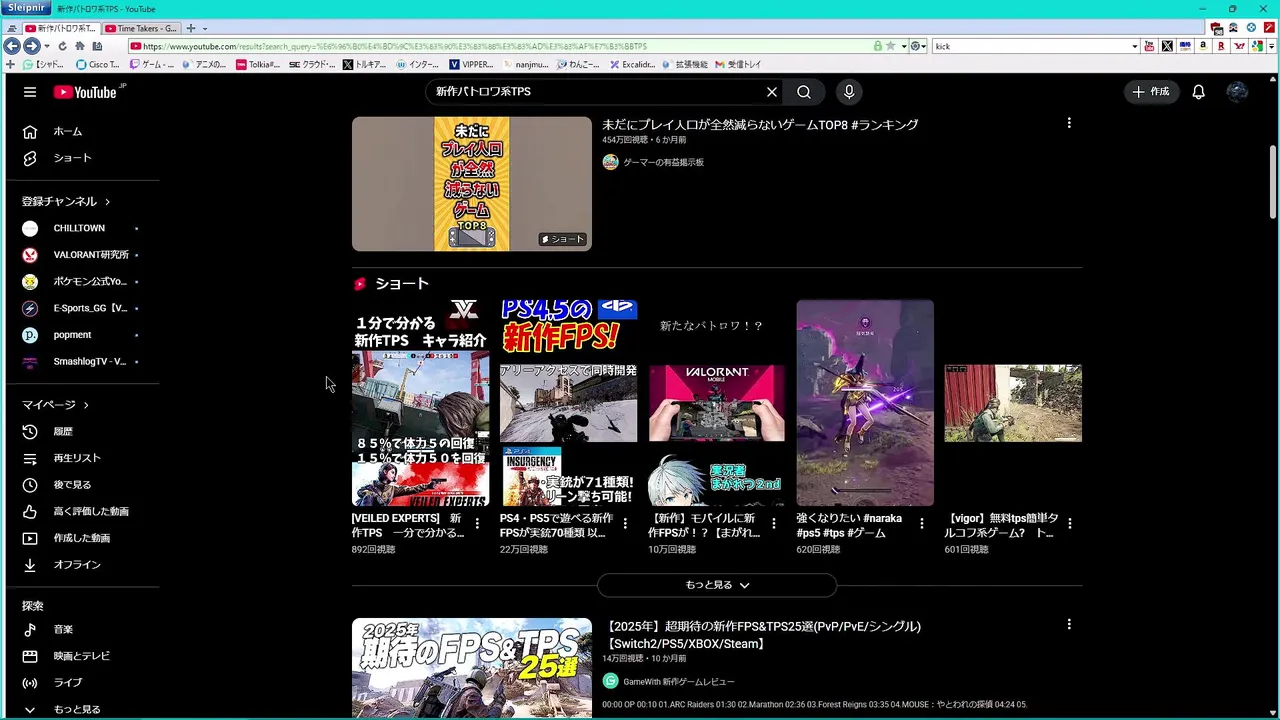
Task: Switch to the Time Takers tab
Action: [x=142, y=28]
